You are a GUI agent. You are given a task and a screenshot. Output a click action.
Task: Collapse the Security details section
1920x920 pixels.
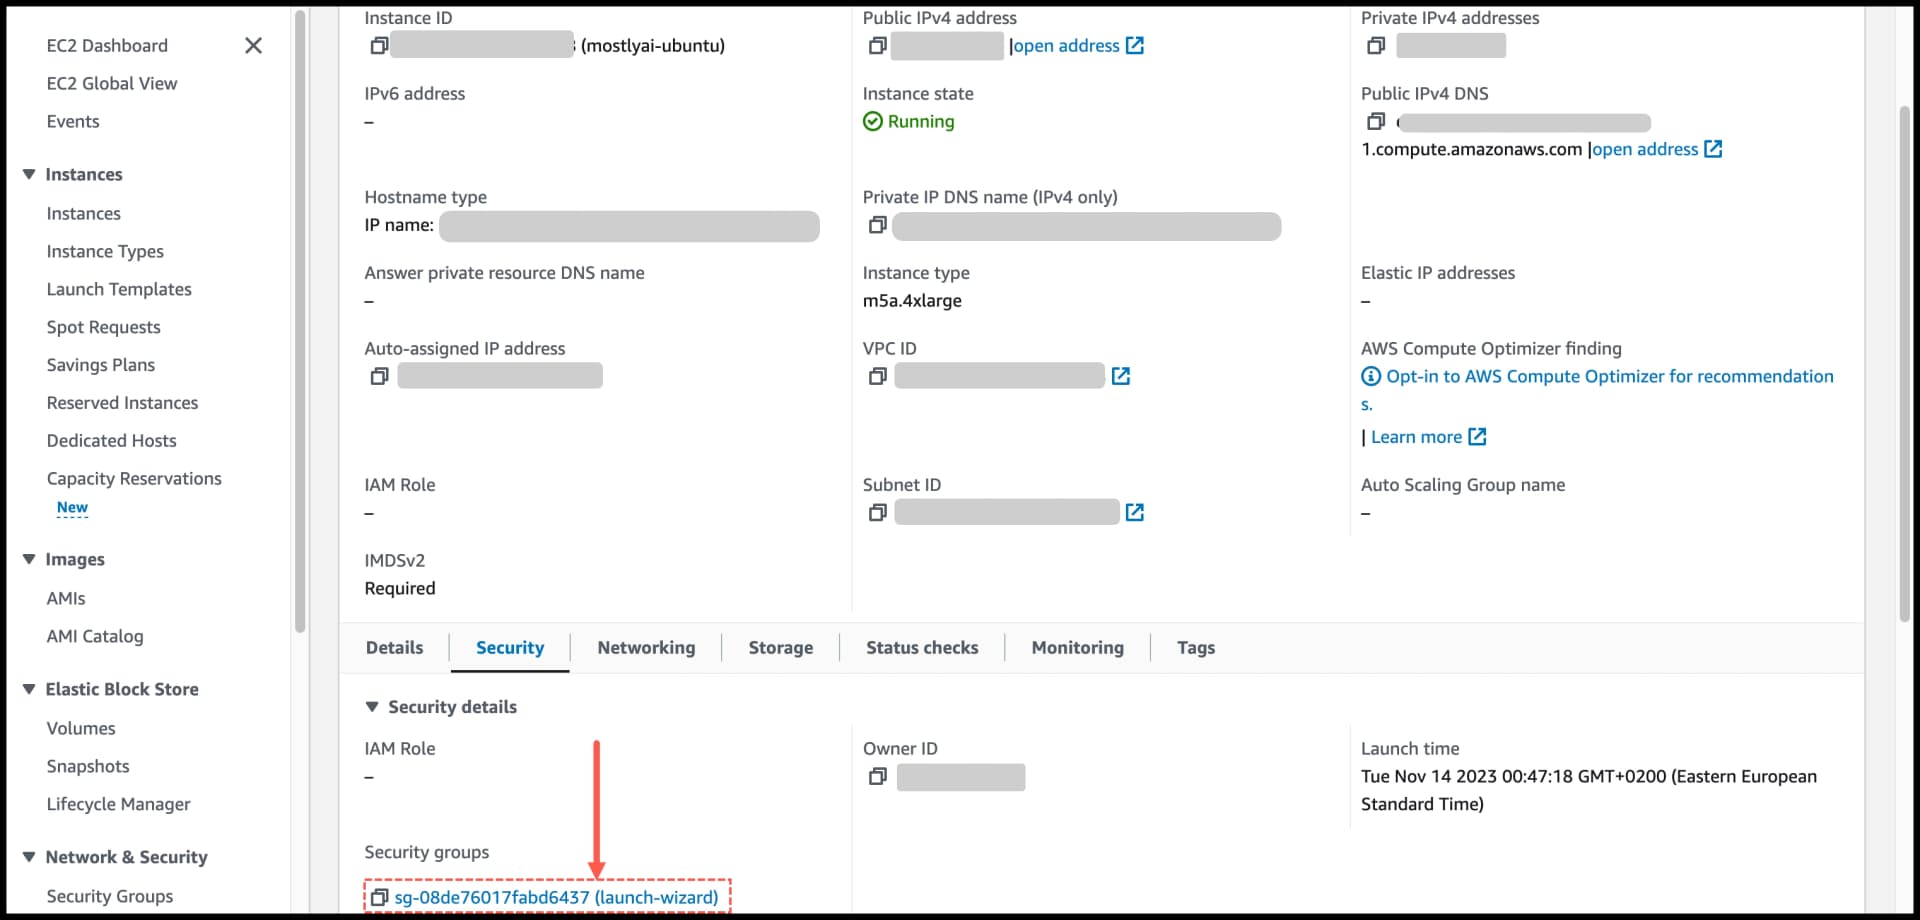tap(373, 706)
